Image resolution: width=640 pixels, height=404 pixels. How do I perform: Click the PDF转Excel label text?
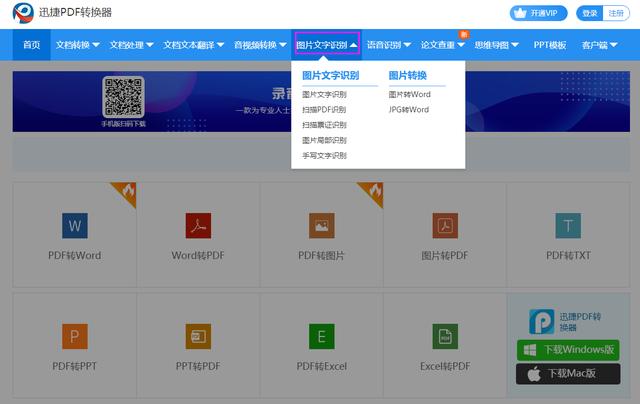point(322,366)
